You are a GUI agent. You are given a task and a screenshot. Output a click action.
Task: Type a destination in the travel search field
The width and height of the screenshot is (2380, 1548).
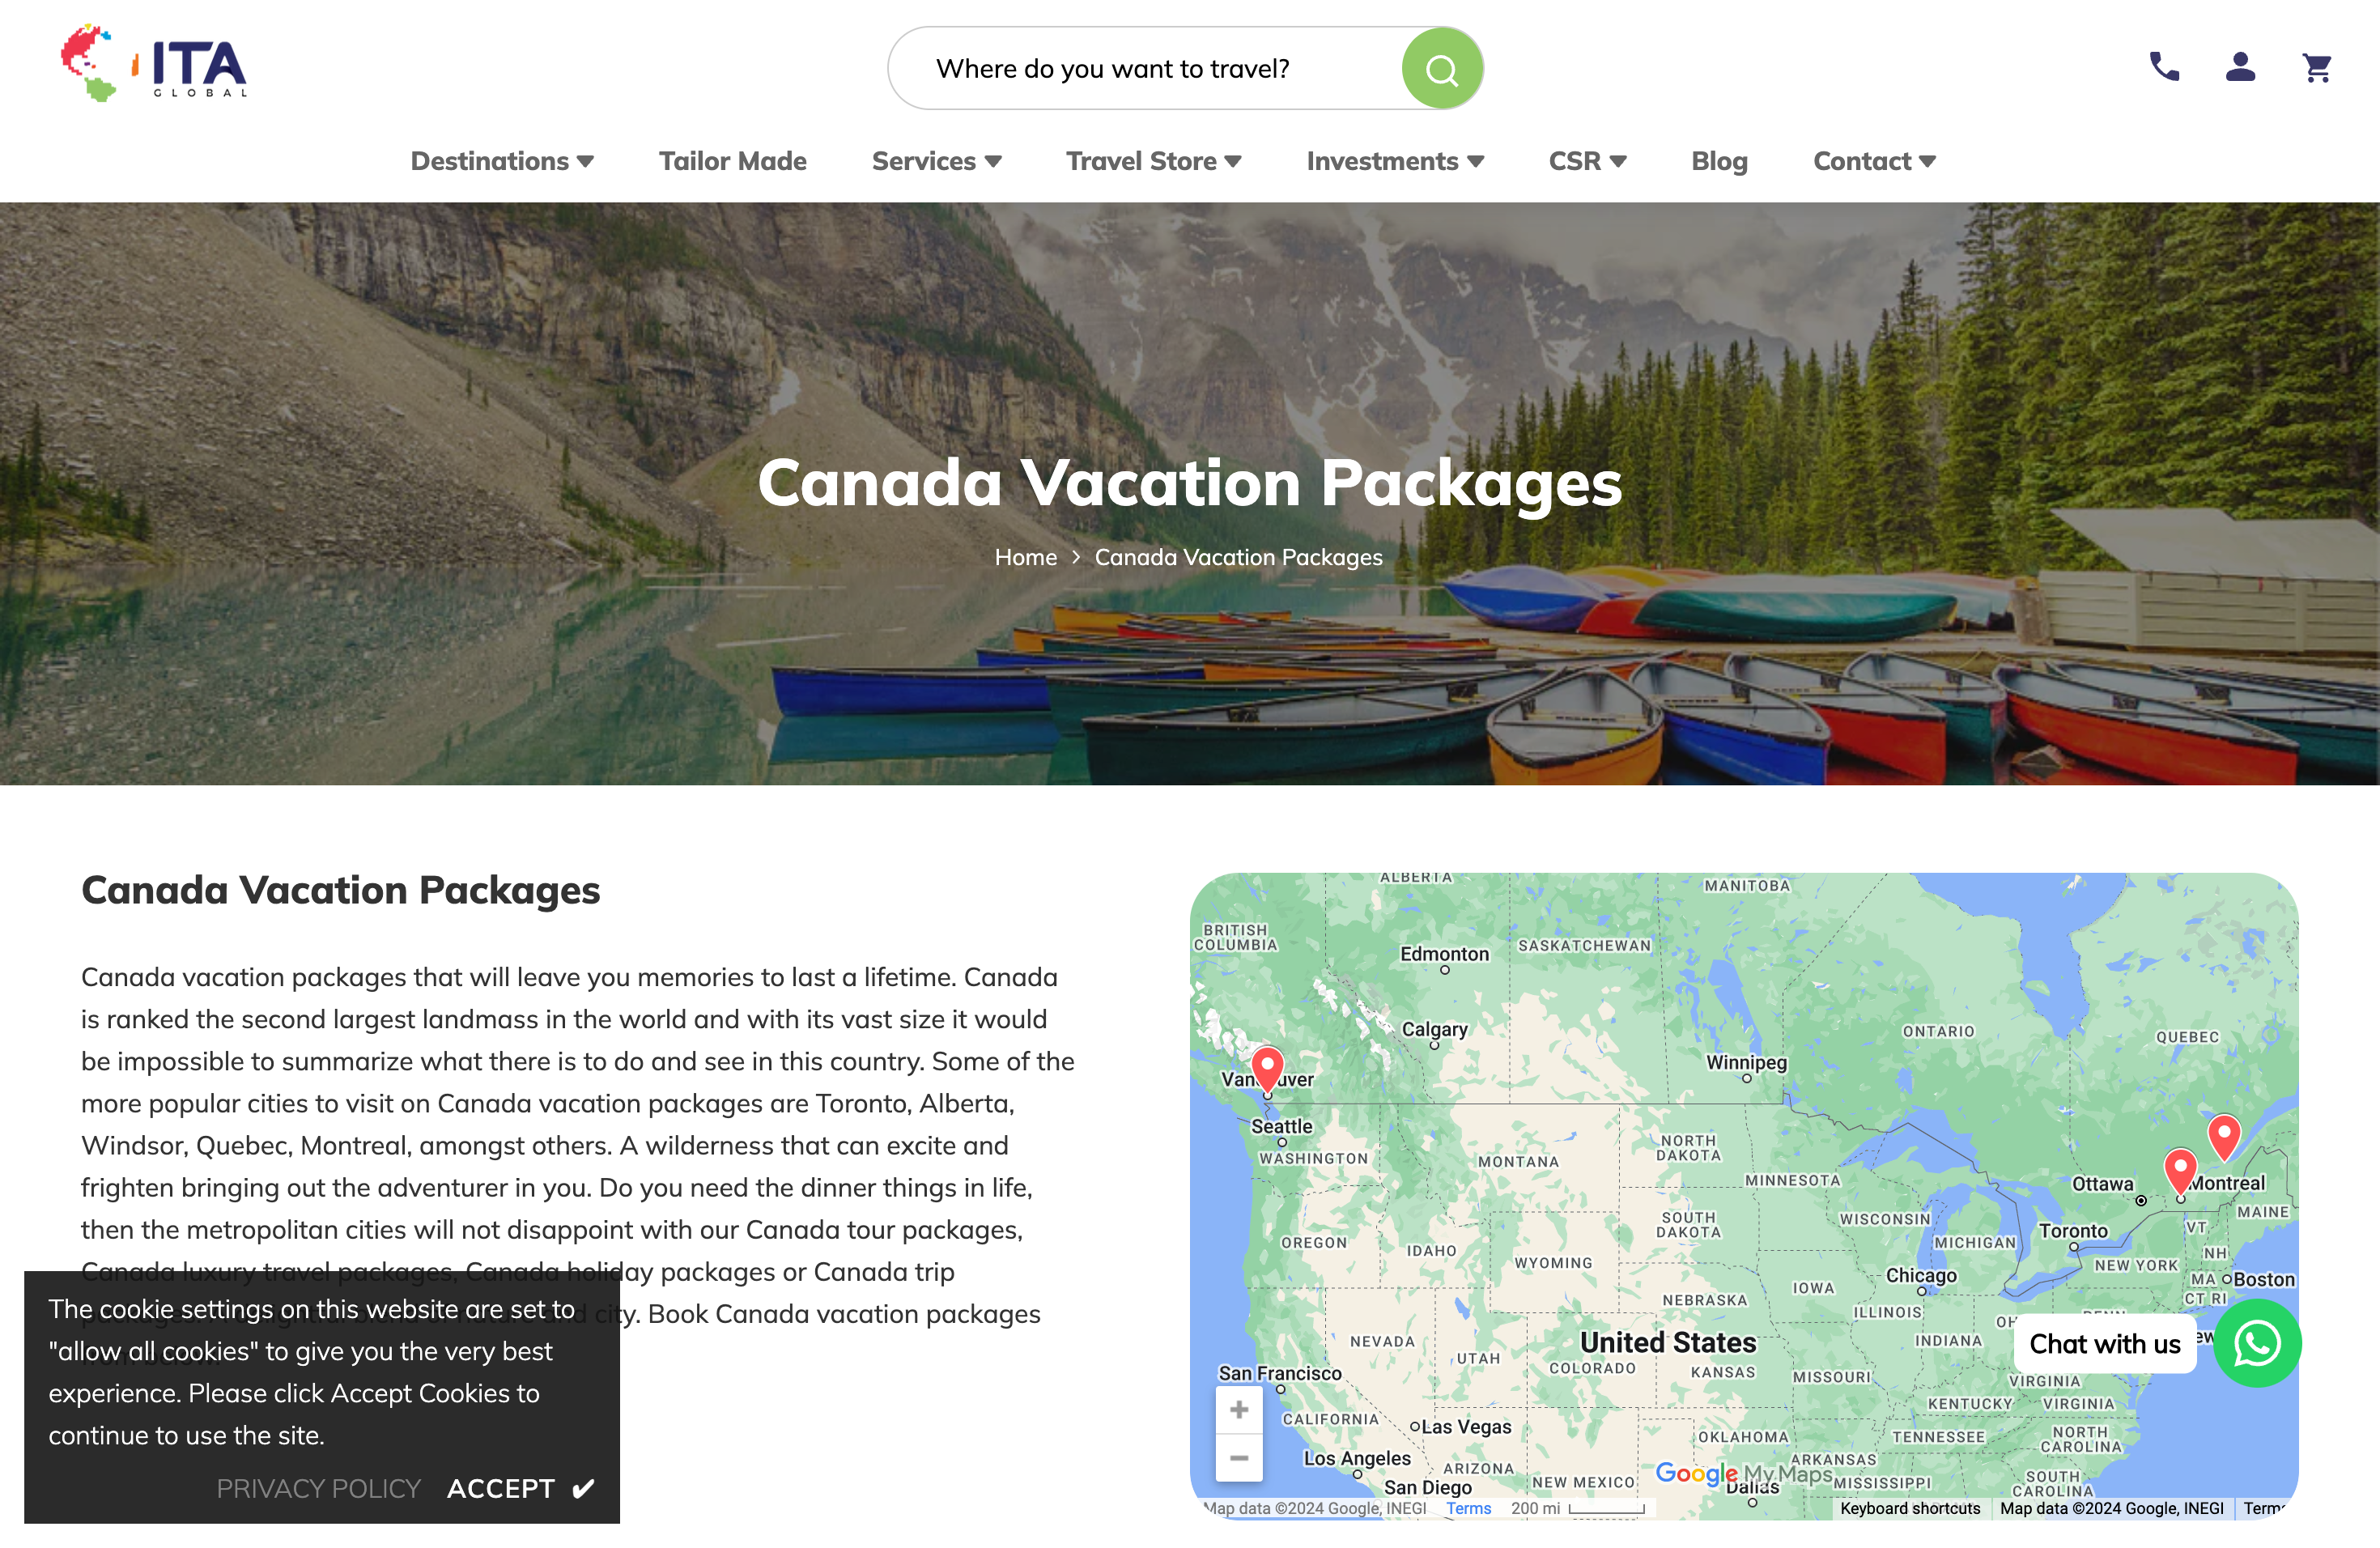pos(1150,68)
